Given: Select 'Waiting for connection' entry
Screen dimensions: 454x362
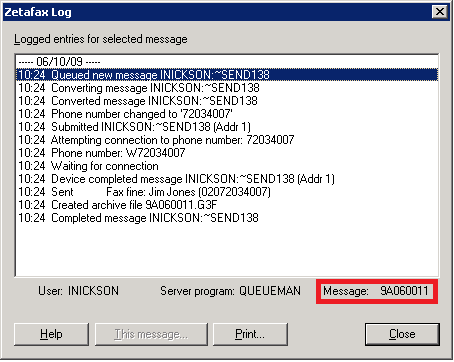Looking at the screenshot, I should point(227,166).
